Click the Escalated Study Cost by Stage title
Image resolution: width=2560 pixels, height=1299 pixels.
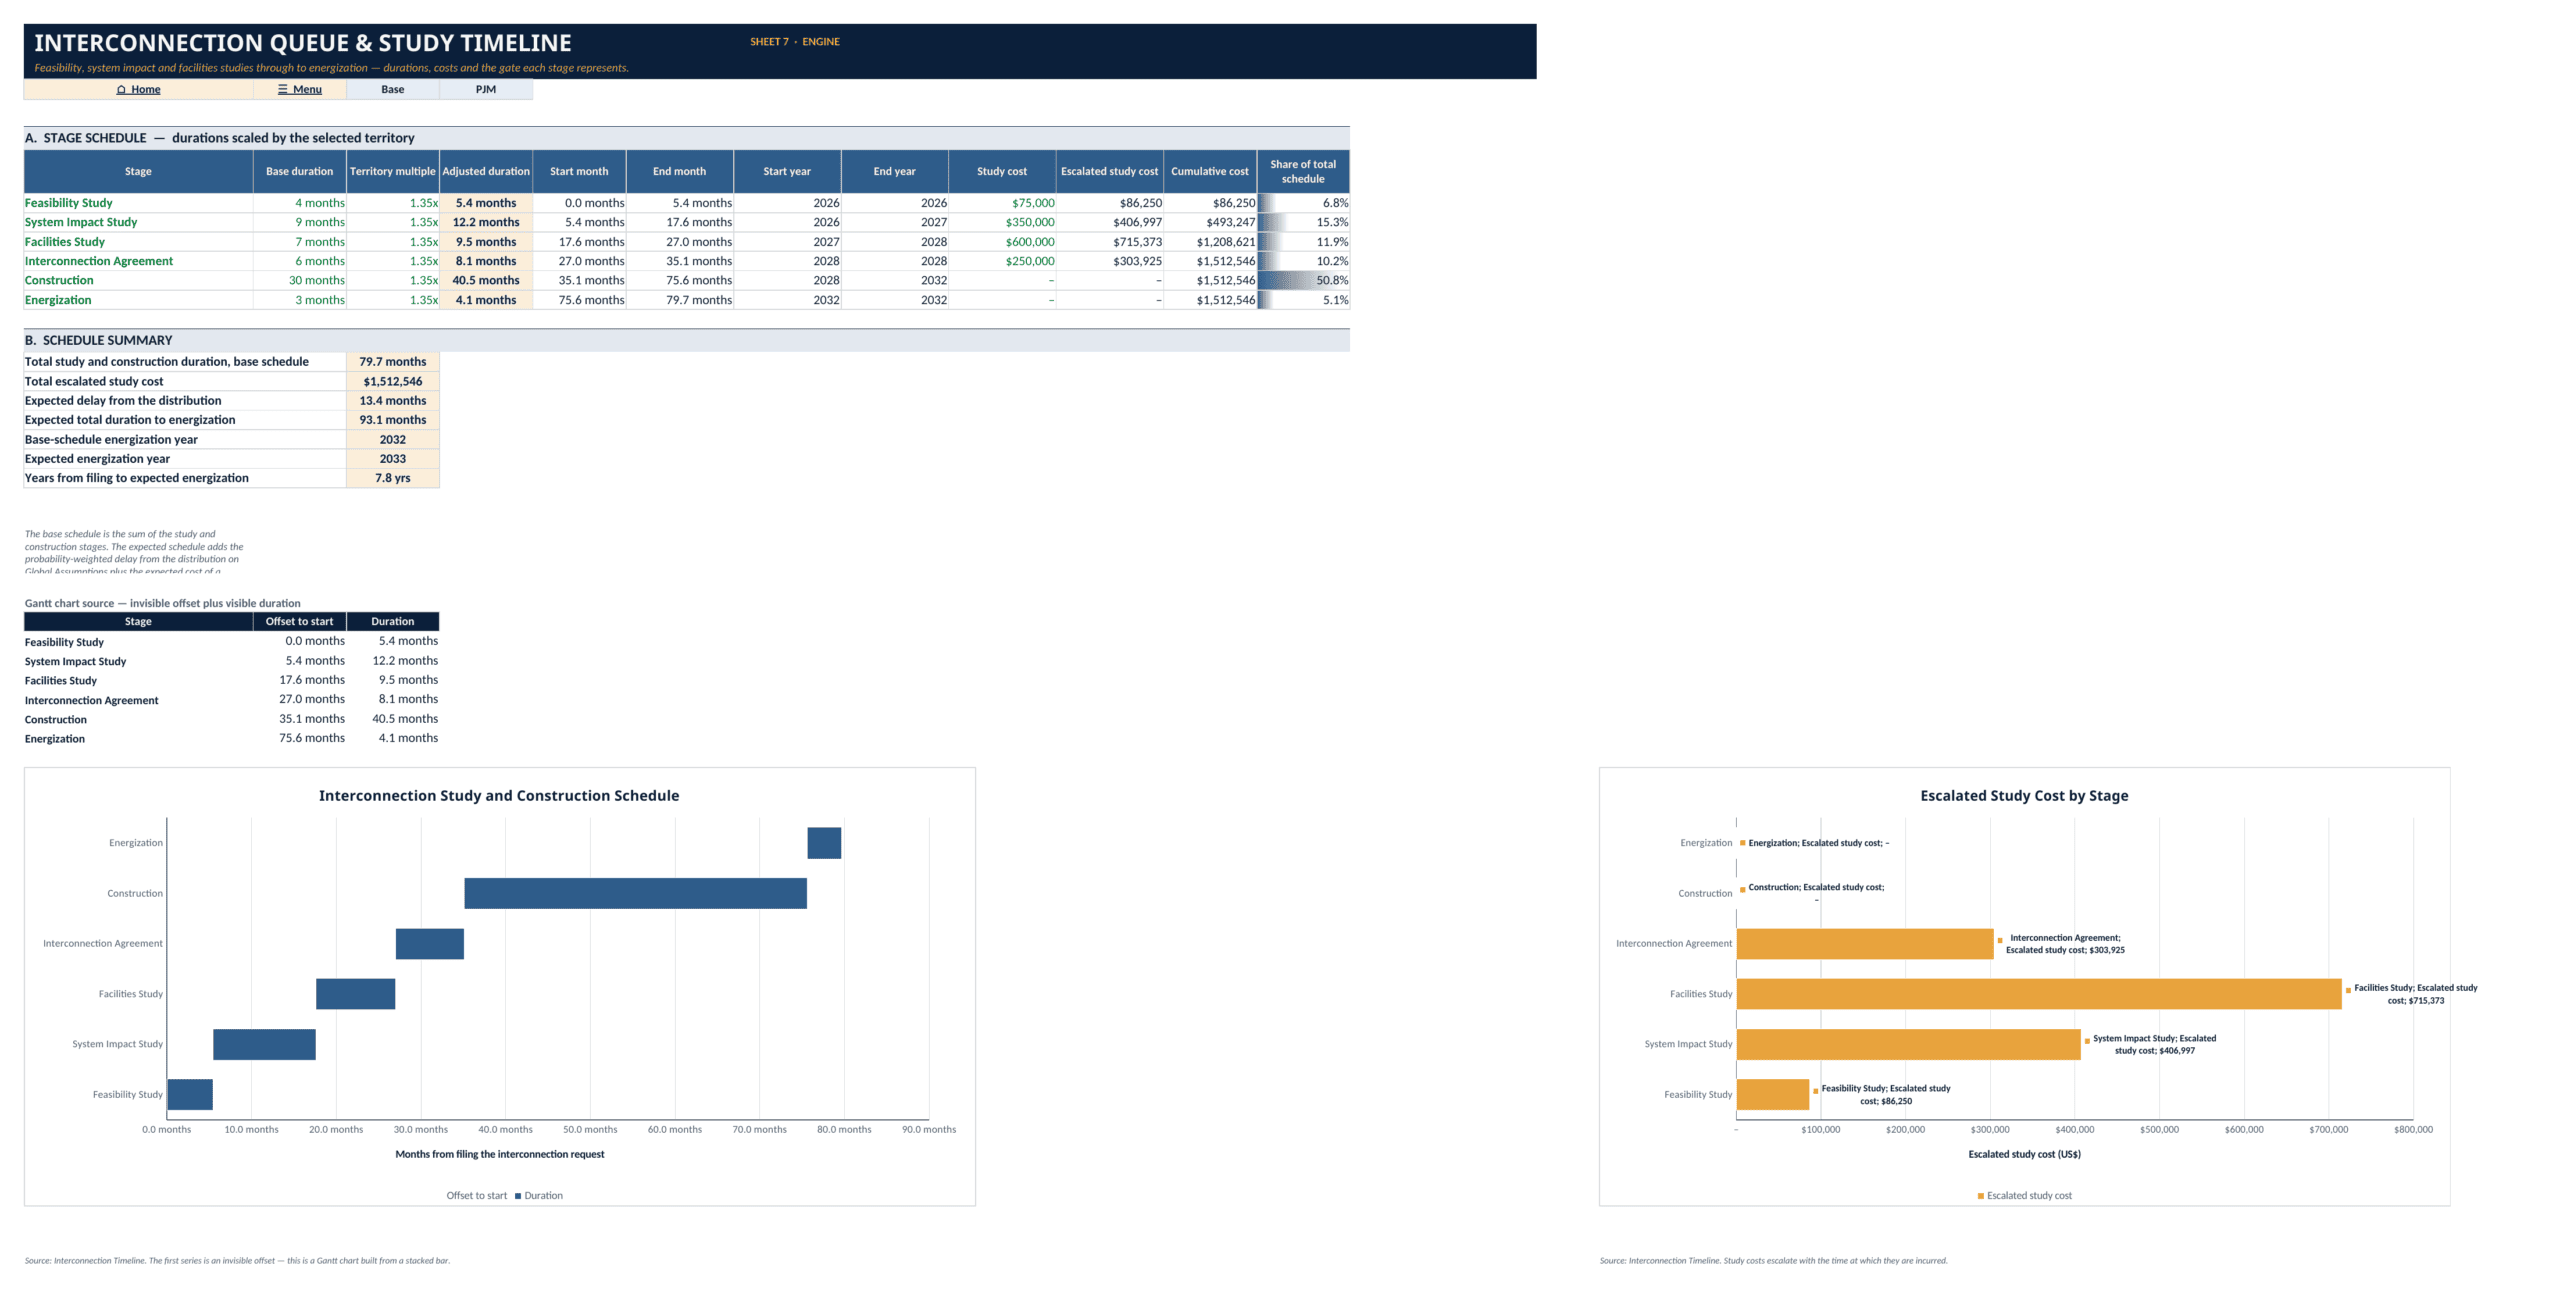(x=2024, y=796)
